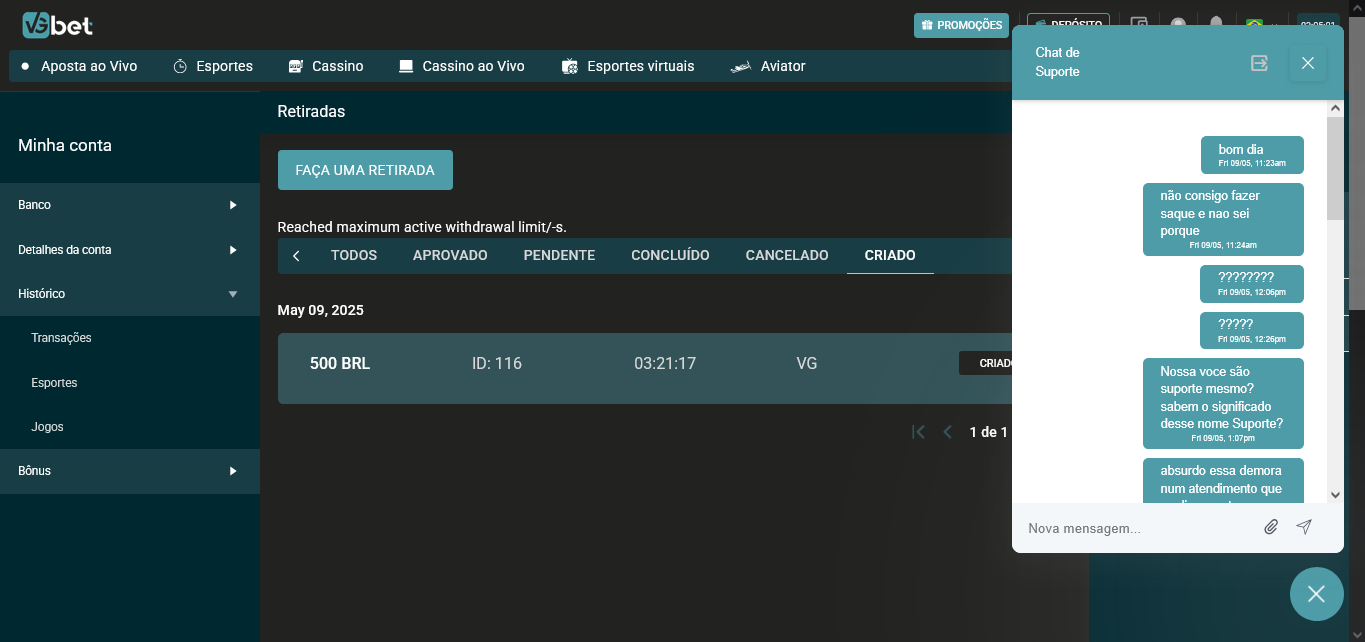Screen dimensions: 1365x642
Task: Go to first page of withdrawals list
Action: tap(918, 432)
